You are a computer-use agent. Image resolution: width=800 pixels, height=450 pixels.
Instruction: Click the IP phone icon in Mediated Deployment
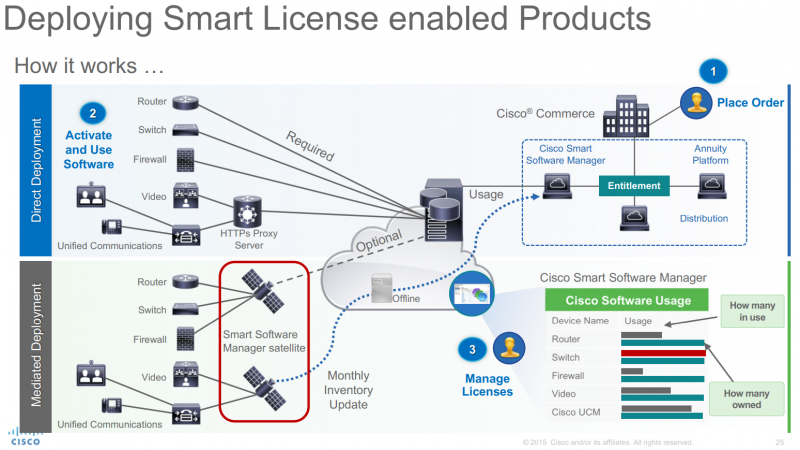(111, 406)
